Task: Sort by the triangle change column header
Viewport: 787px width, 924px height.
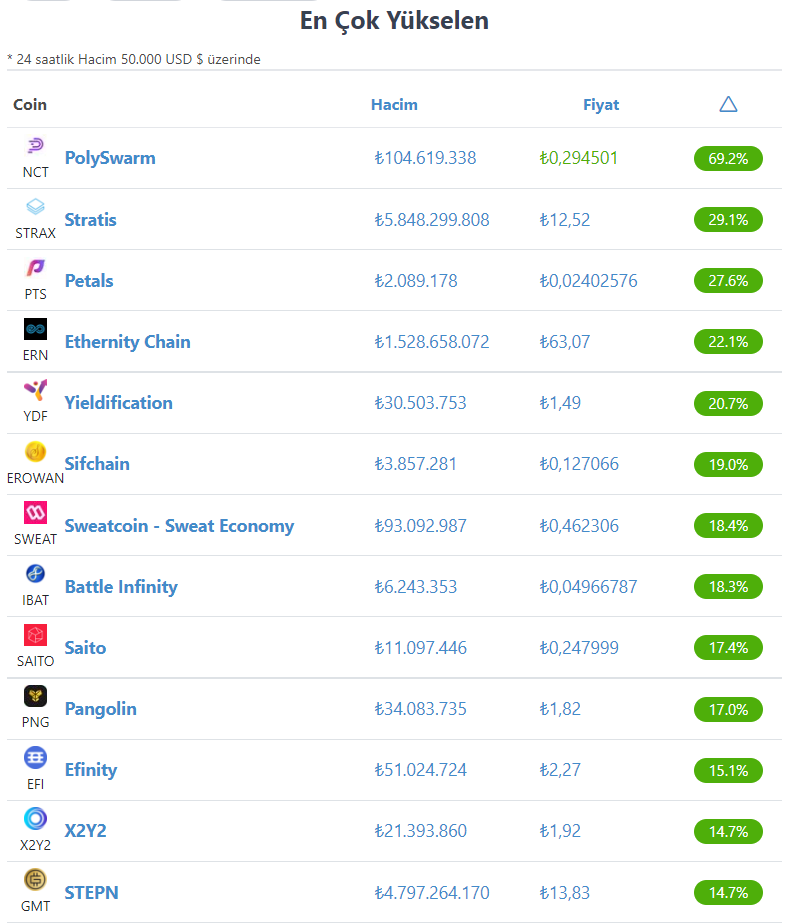Action: 728,104
